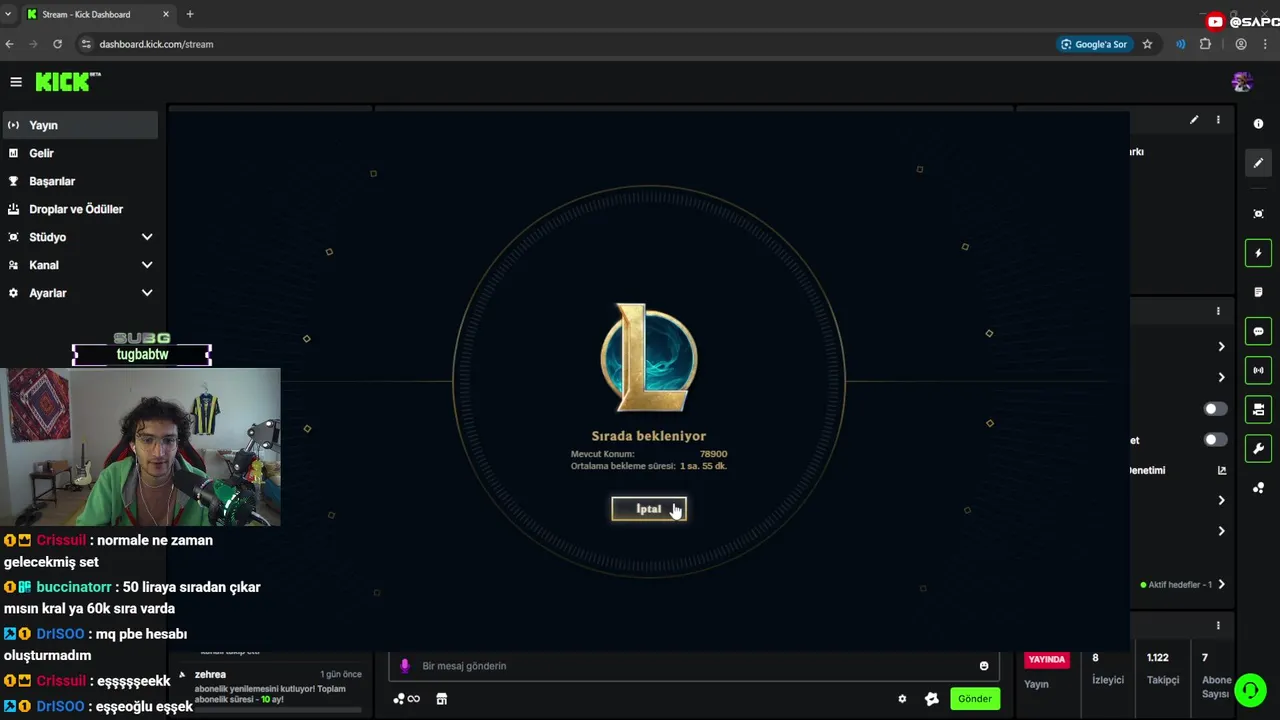Click the Google'a Sor button

click(1094, 44)
